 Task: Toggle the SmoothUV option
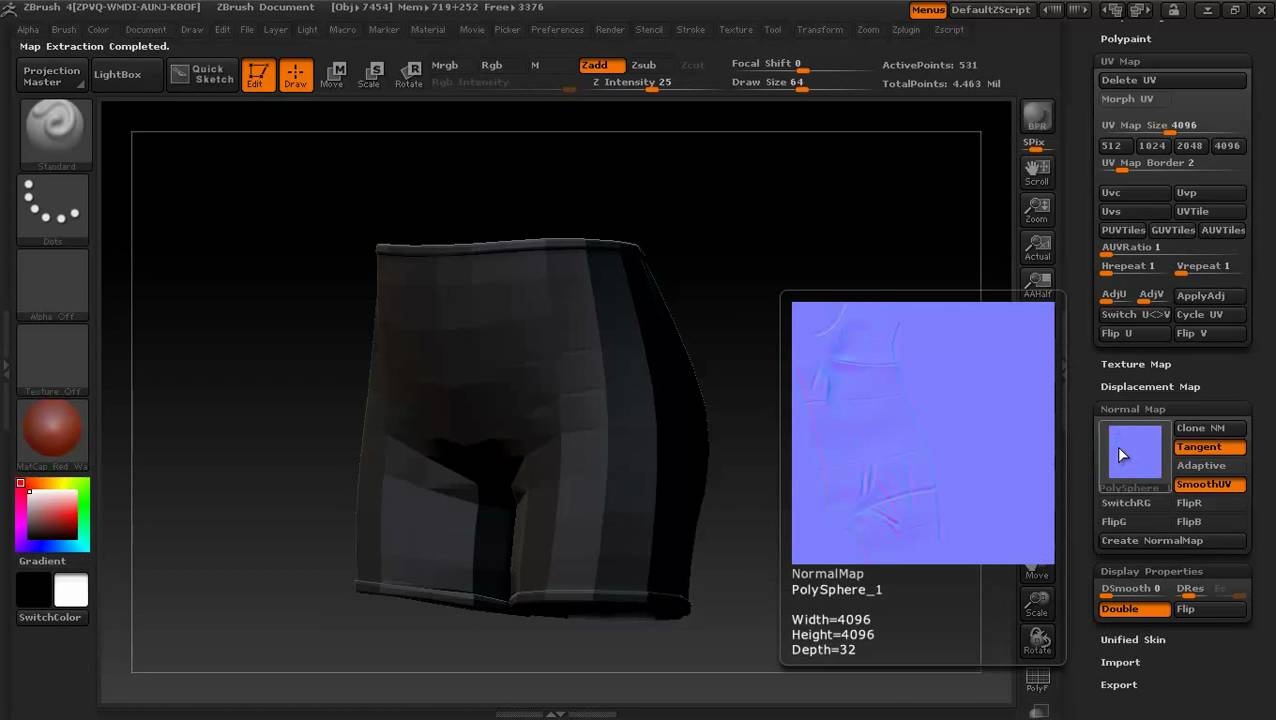pos(1209,484)
